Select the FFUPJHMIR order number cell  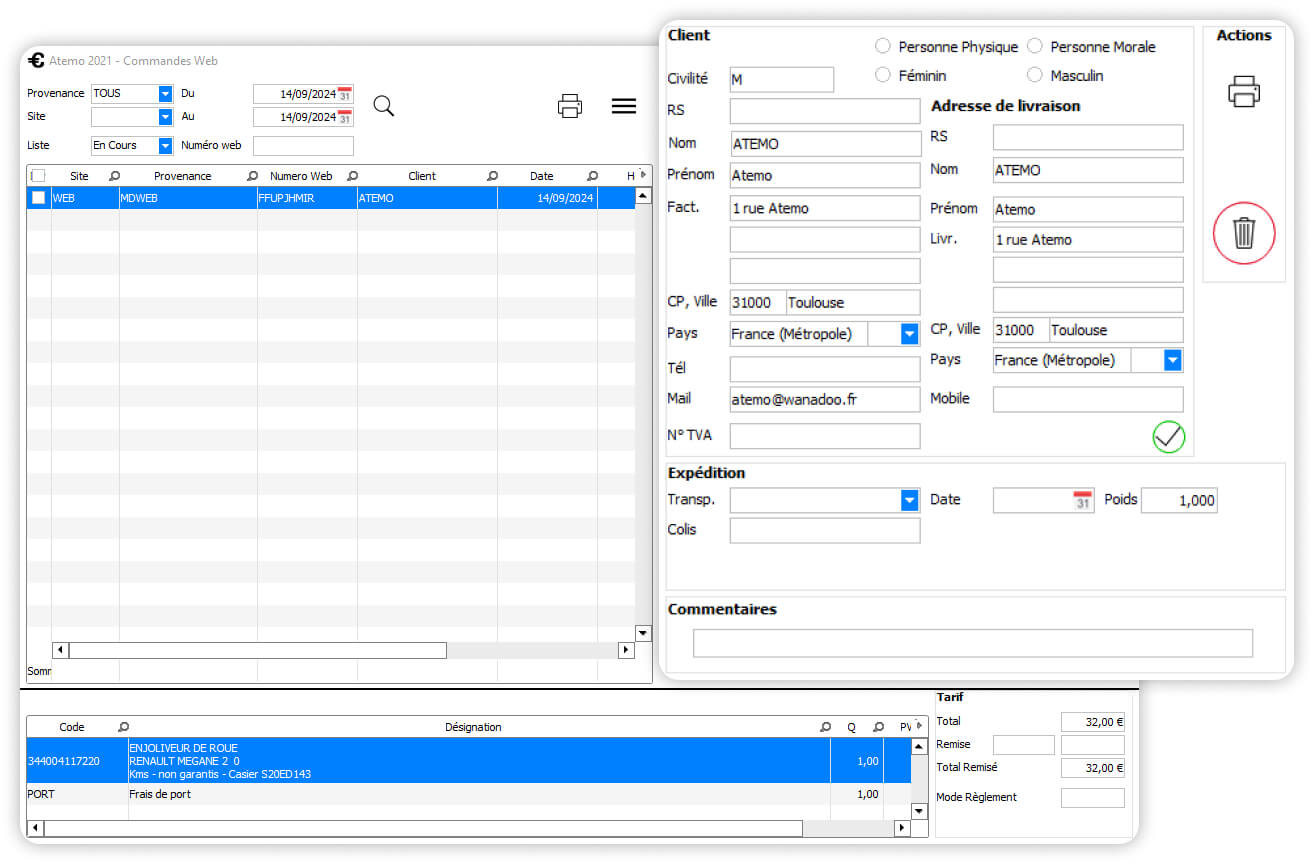307,198
